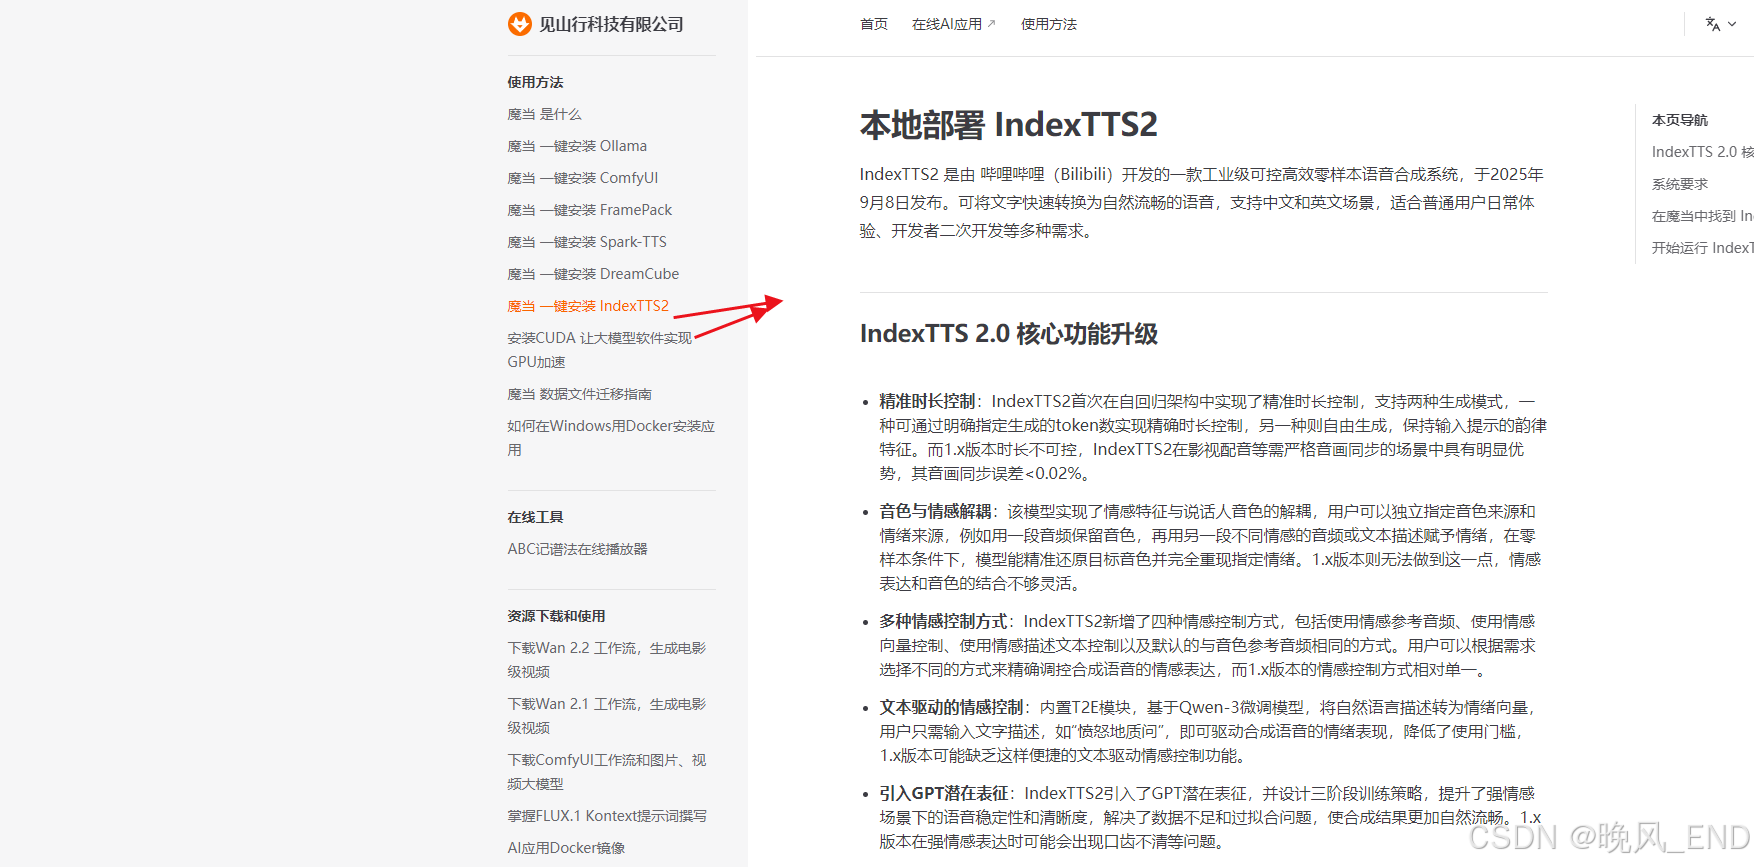
Task: Click the 在线工具 sidebar section heading
Action: tap(535, 517)
